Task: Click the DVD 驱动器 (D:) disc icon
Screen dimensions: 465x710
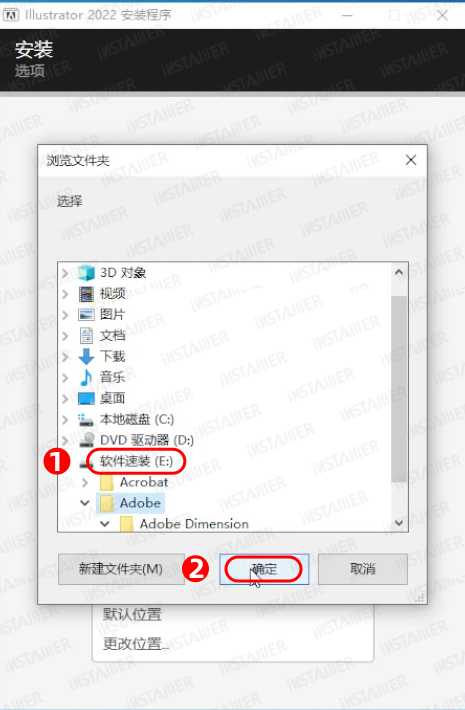Action: pos(86,440)
